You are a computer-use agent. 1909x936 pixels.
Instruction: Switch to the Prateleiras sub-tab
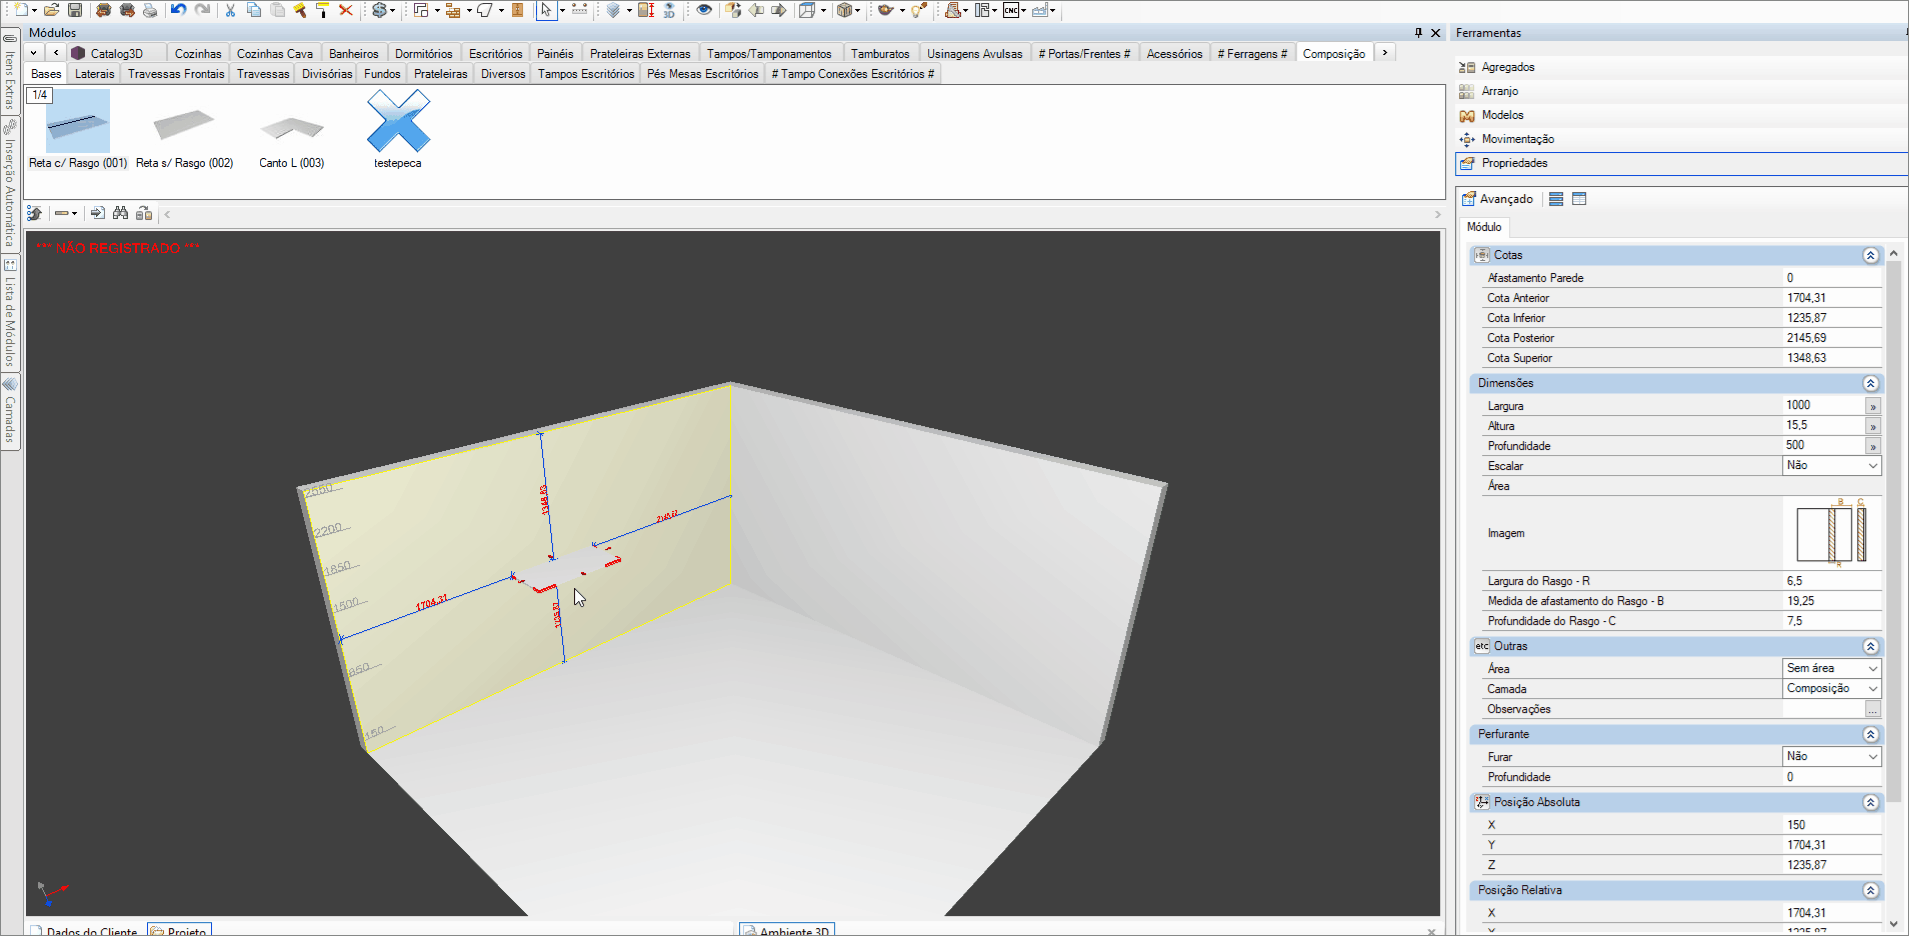point(440,74)
